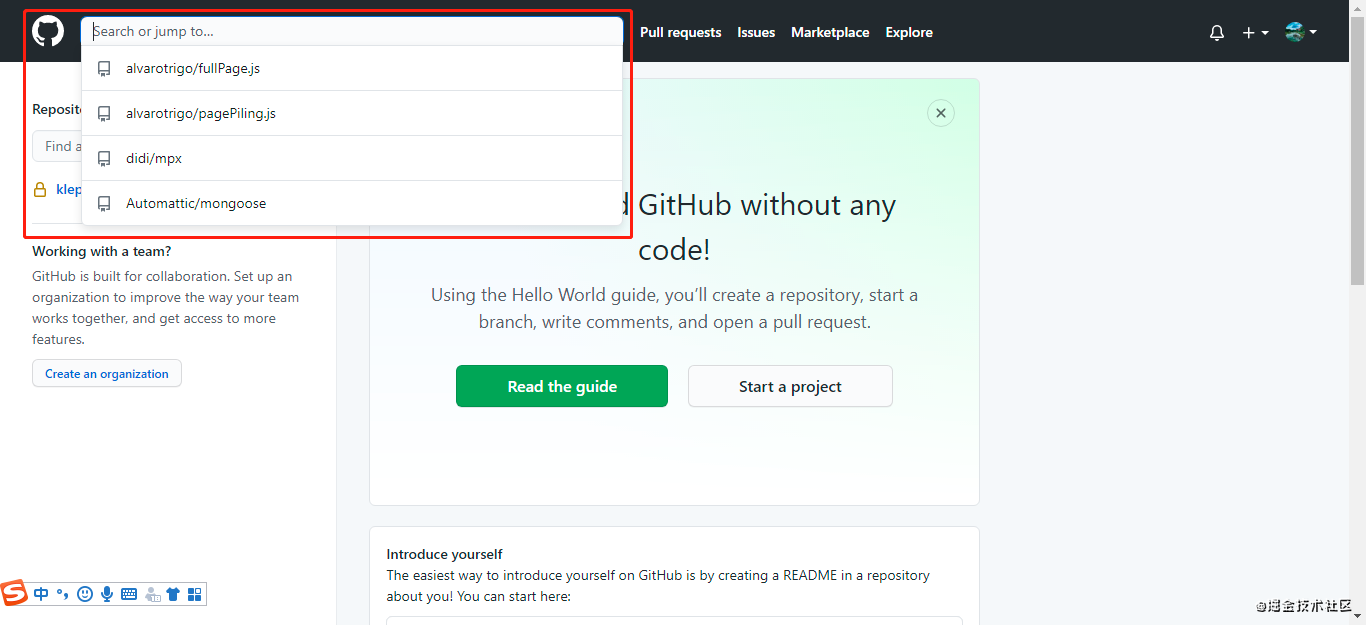The height and width of the screenshot is (625, 1366).
Task: Click the Sogou input method logo
Action: tap(15, 593)
